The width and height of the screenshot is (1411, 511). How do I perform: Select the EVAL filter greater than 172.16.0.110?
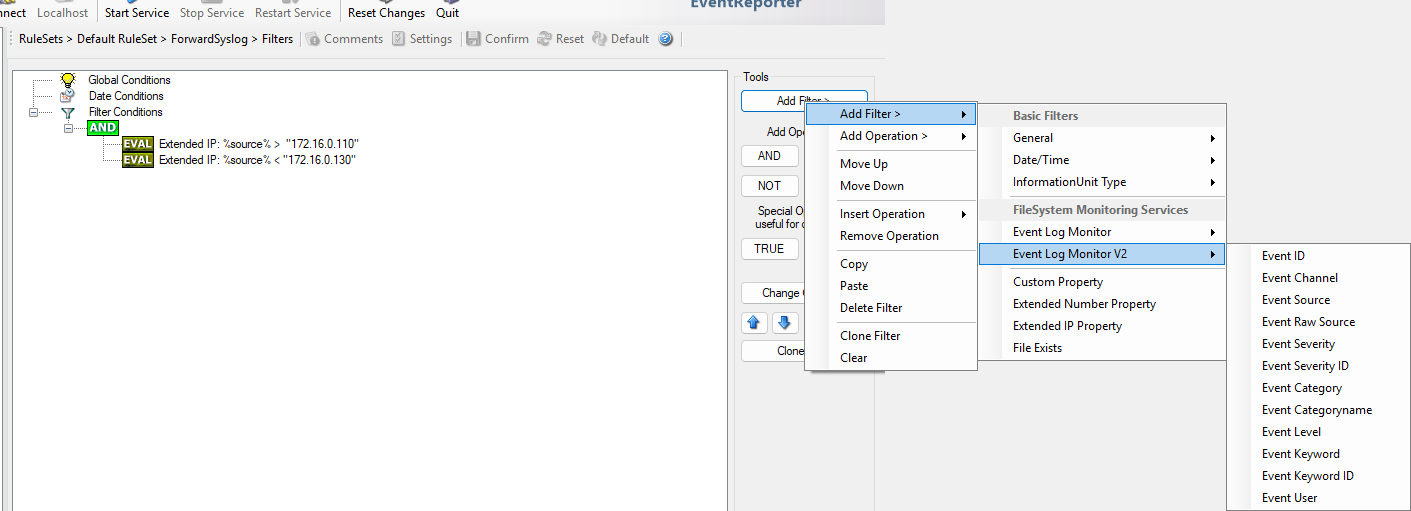pos(240,144)
